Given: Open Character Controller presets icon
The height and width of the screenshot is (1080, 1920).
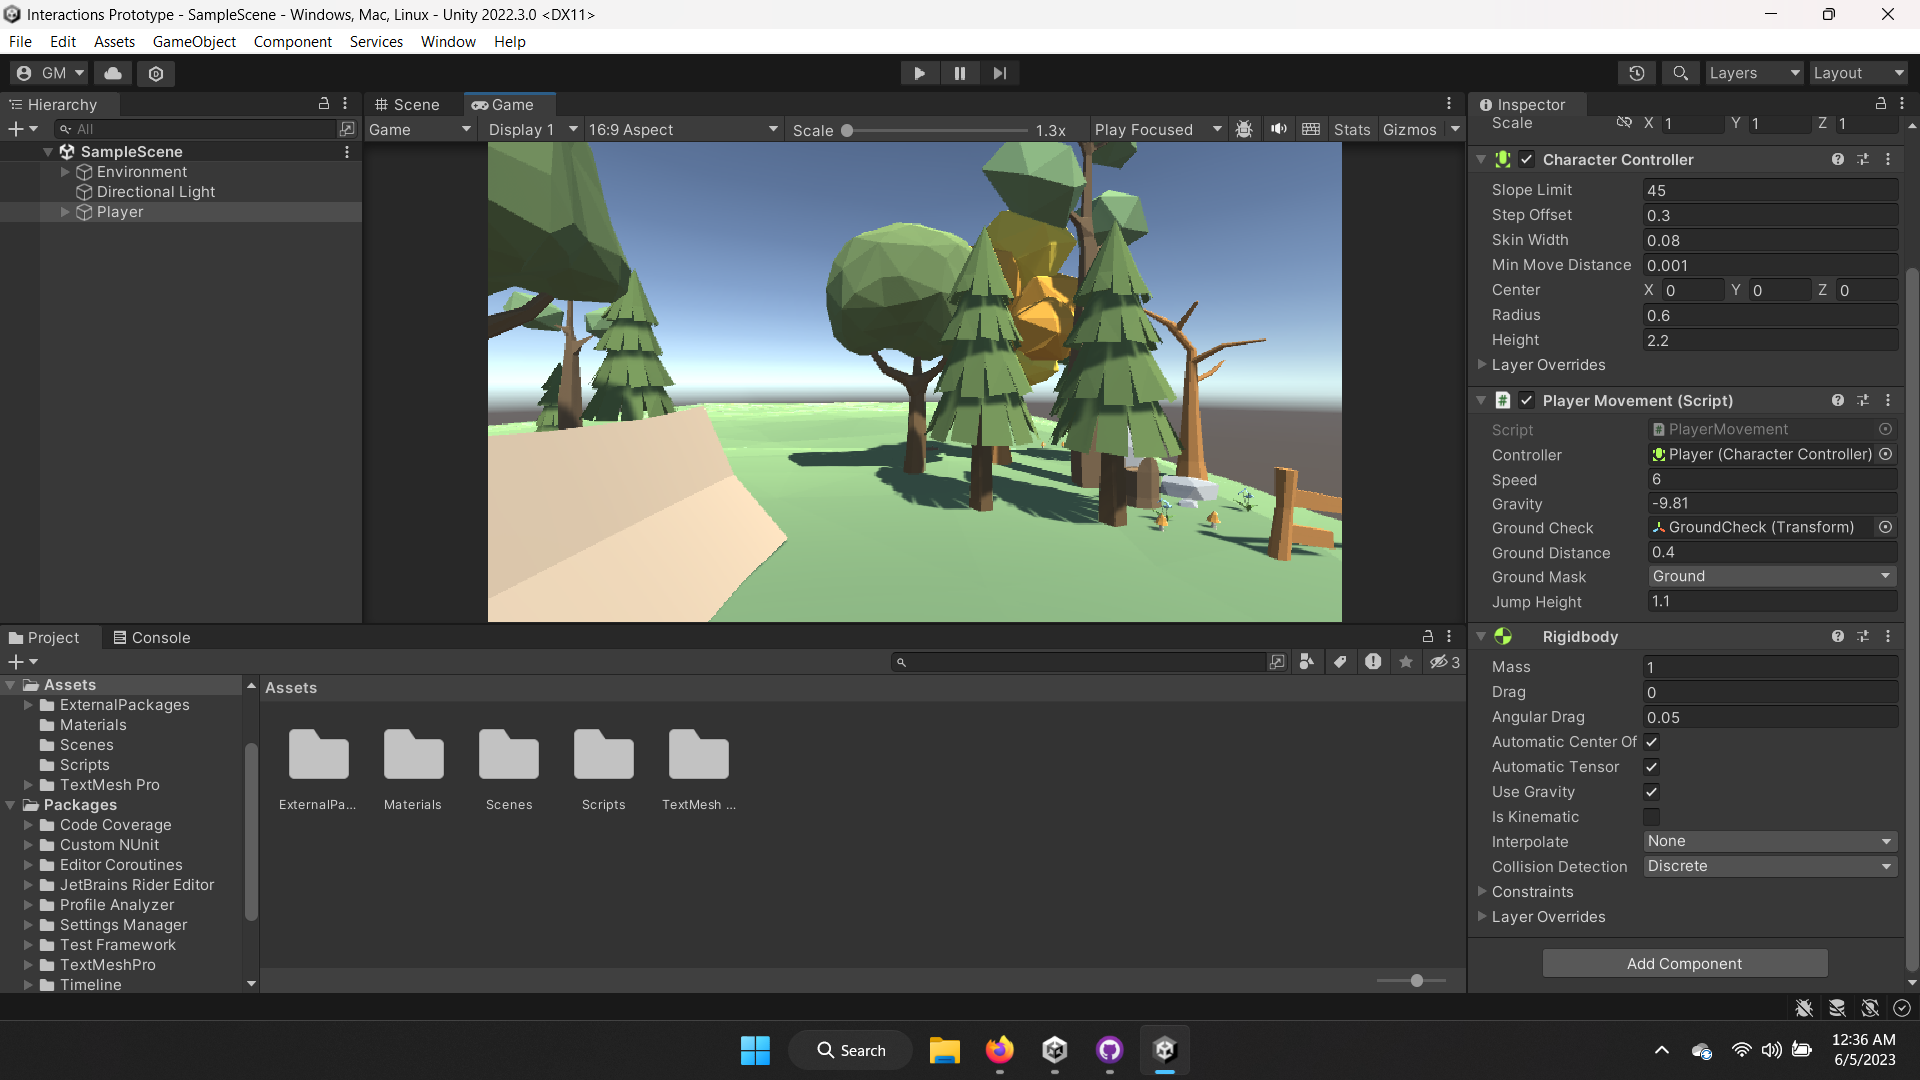Looking at the screenshot, I should [1862, 159].
